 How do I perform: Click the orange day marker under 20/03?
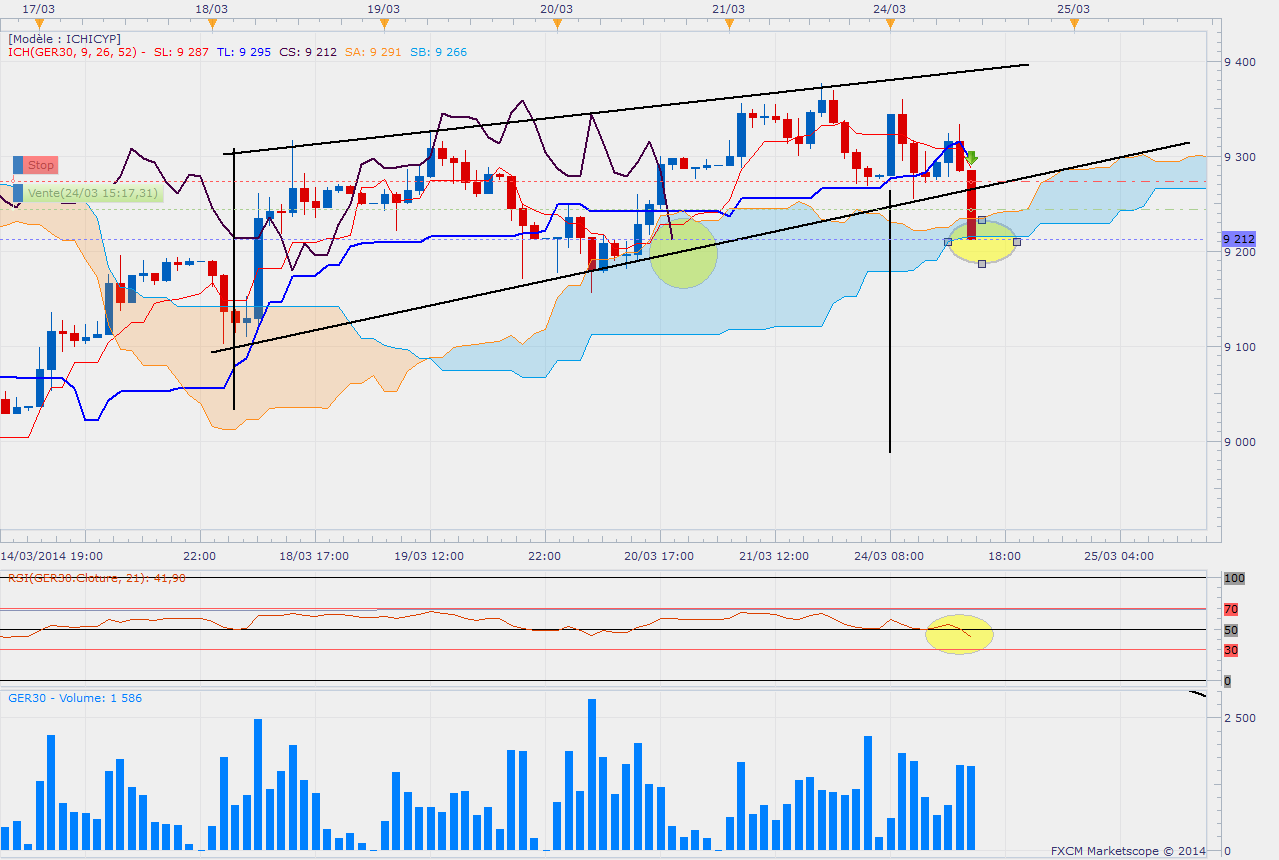[556, 23]
